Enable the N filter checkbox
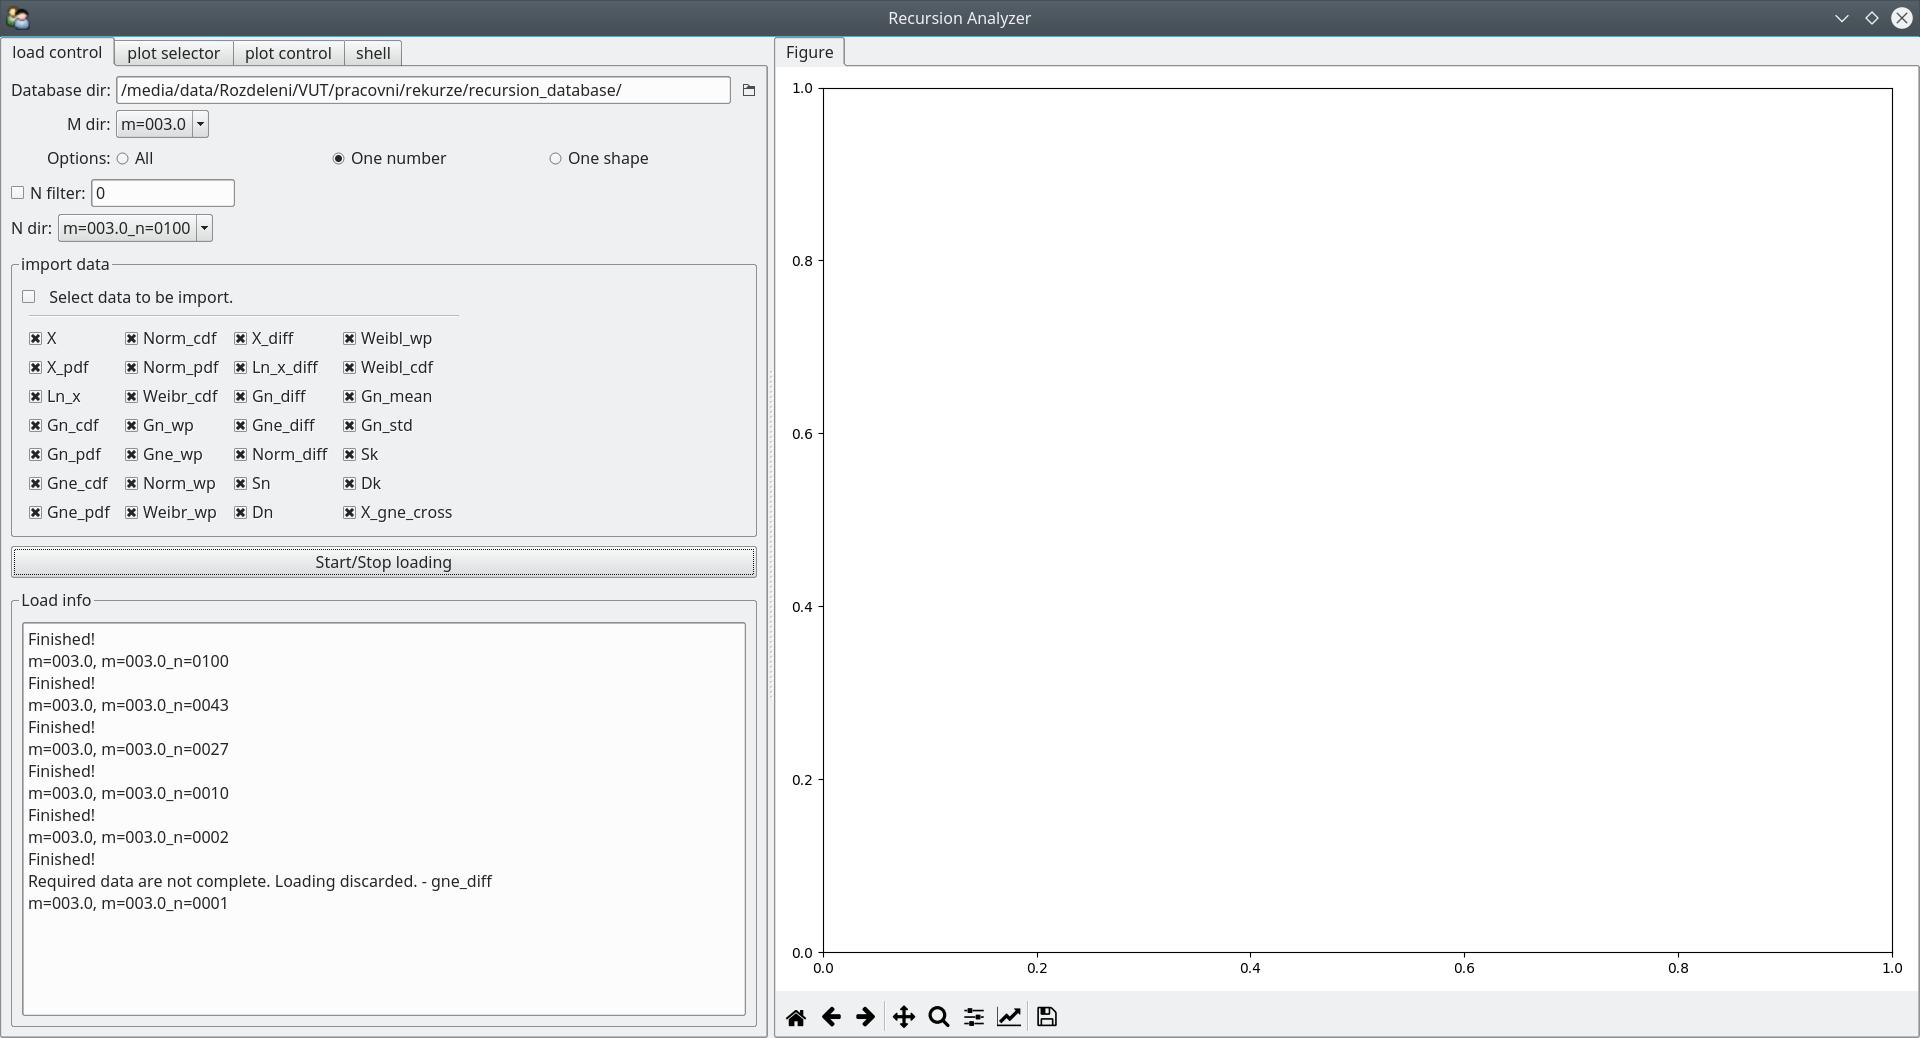The width and height of the screenshot is (1920, 1038). pyautogui.click(x=18, y=193)
